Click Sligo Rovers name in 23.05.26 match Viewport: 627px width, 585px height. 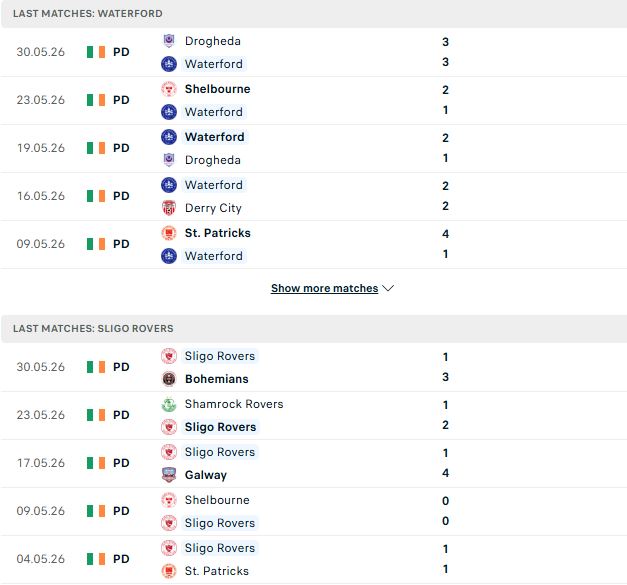point(220,427)
